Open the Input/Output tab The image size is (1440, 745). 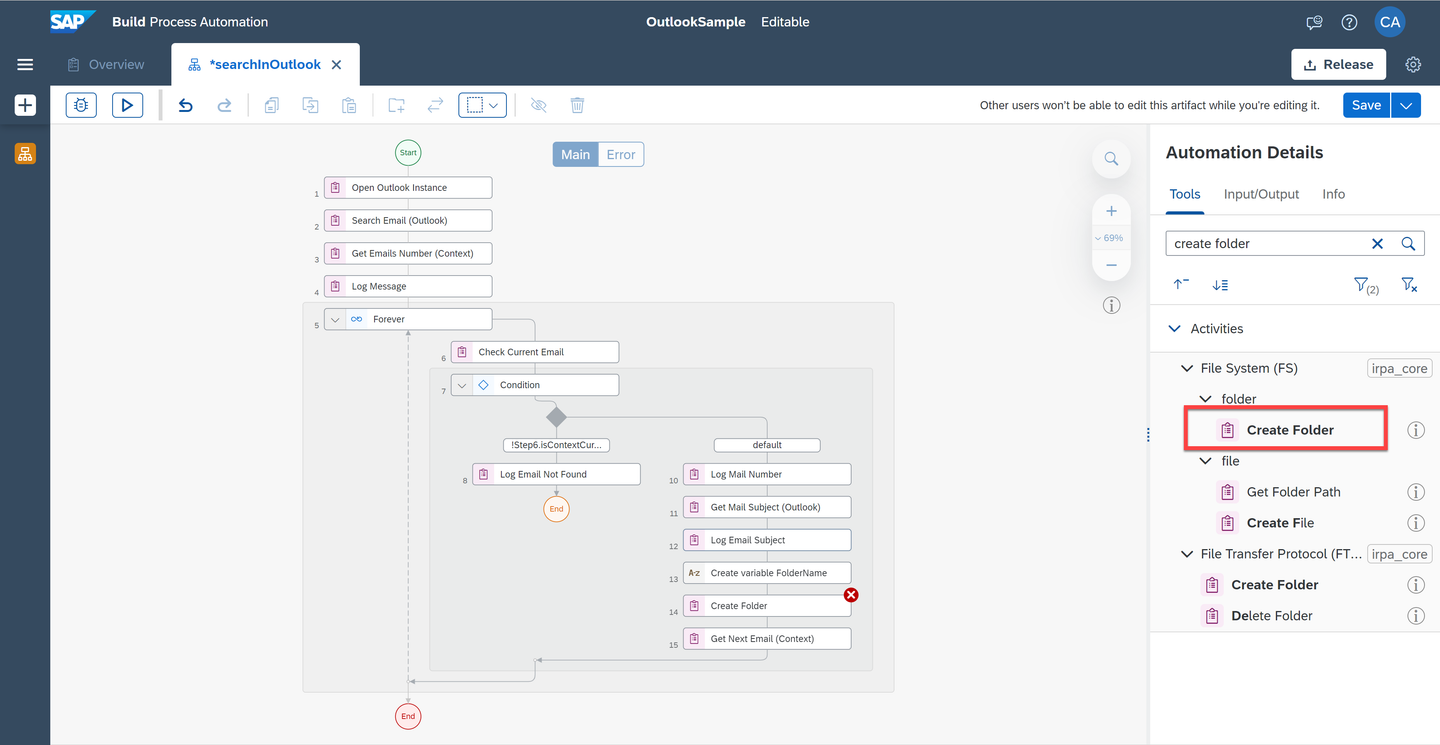pos(1261,194)
